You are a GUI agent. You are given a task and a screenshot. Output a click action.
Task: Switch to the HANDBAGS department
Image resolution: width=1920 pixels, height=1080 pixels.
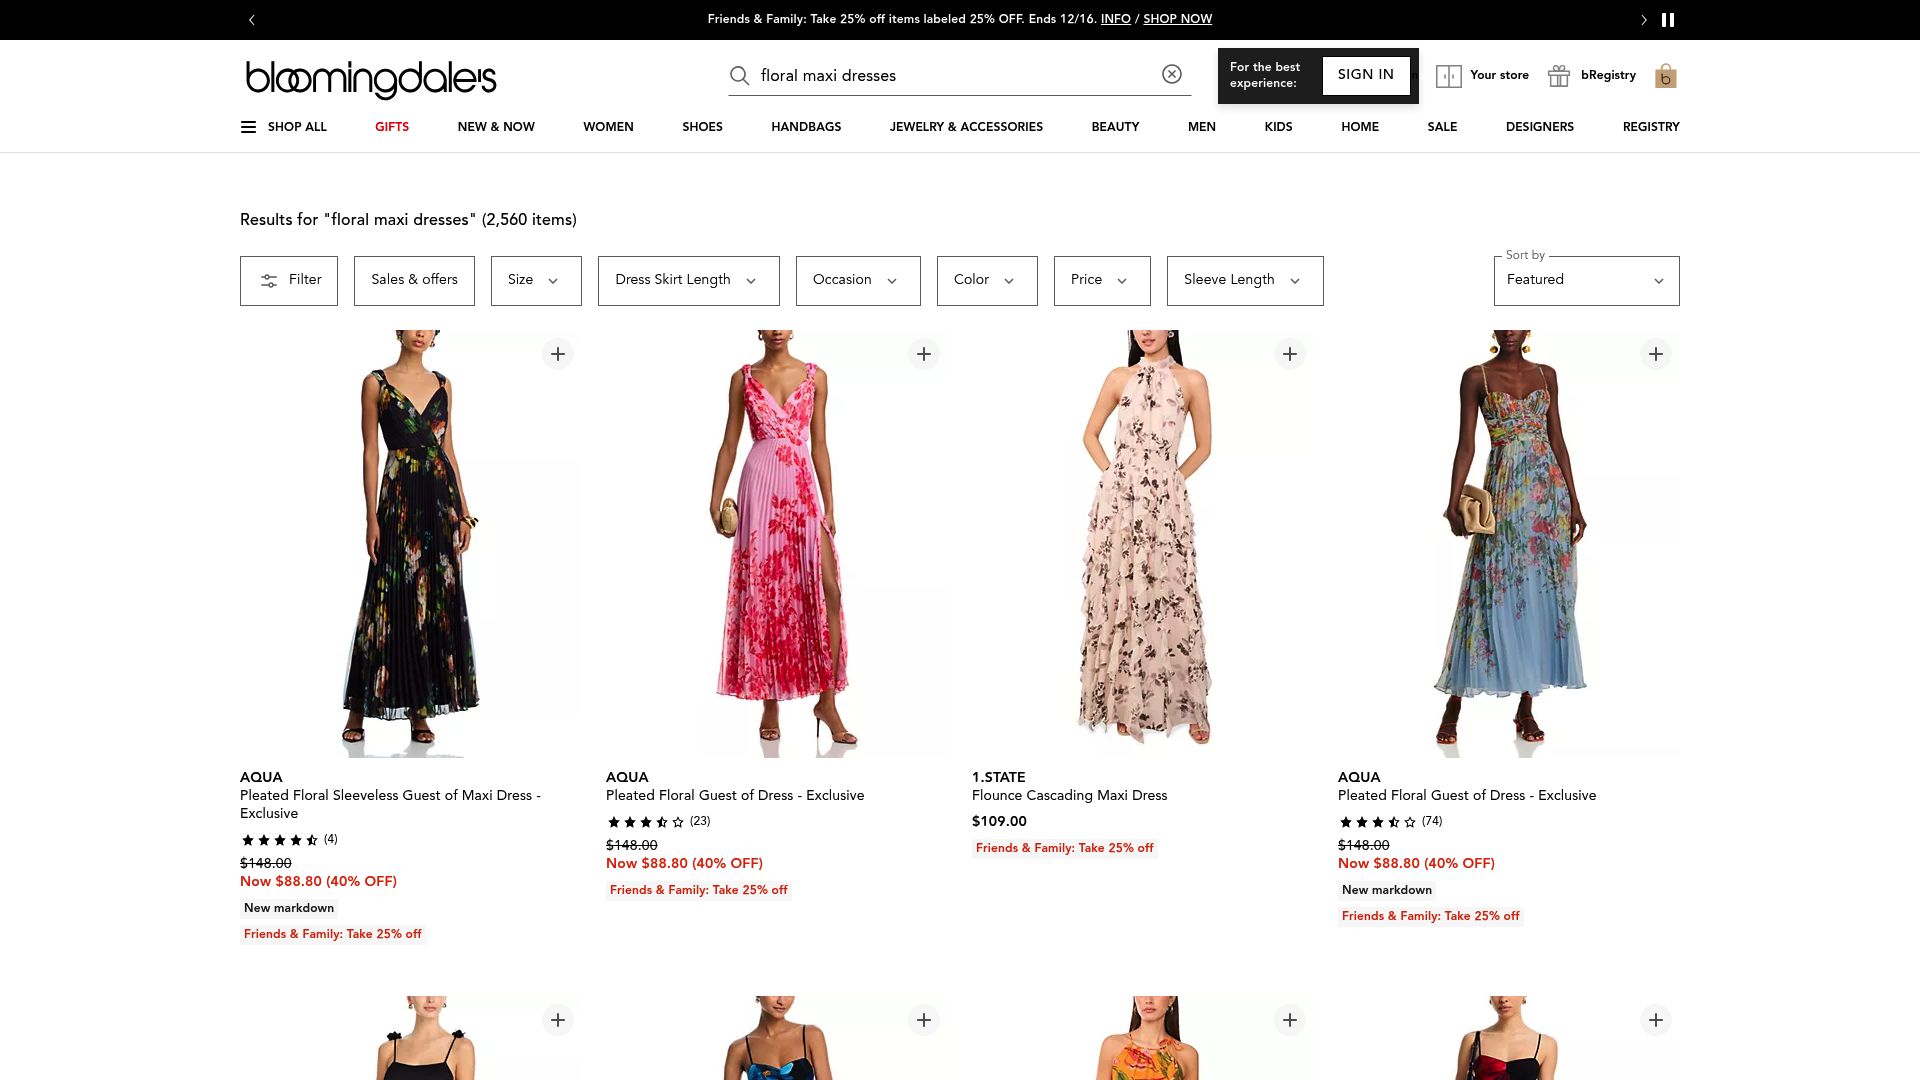click(805, 127)
